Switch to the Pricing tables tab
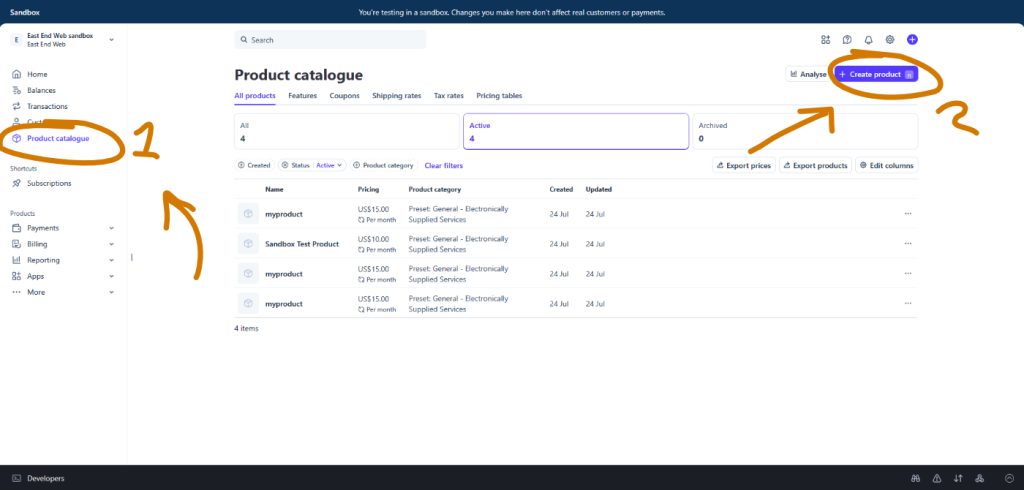This screenshot has width=1024, height=490. pyautogui.click(x=499, y=96)
